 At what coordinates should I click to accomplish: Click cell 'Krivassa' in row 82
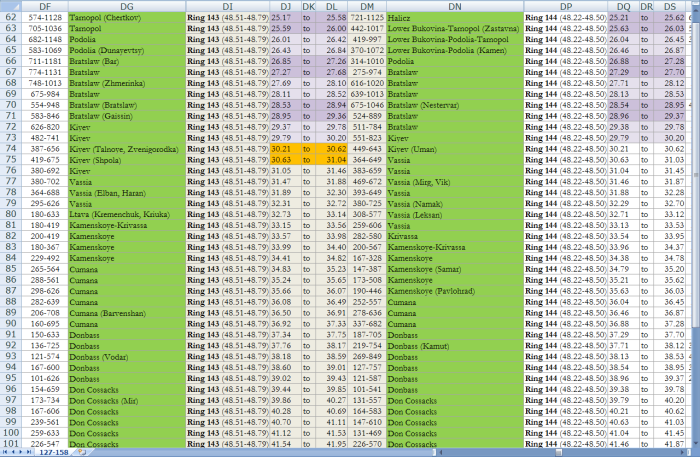click(455, 236)
